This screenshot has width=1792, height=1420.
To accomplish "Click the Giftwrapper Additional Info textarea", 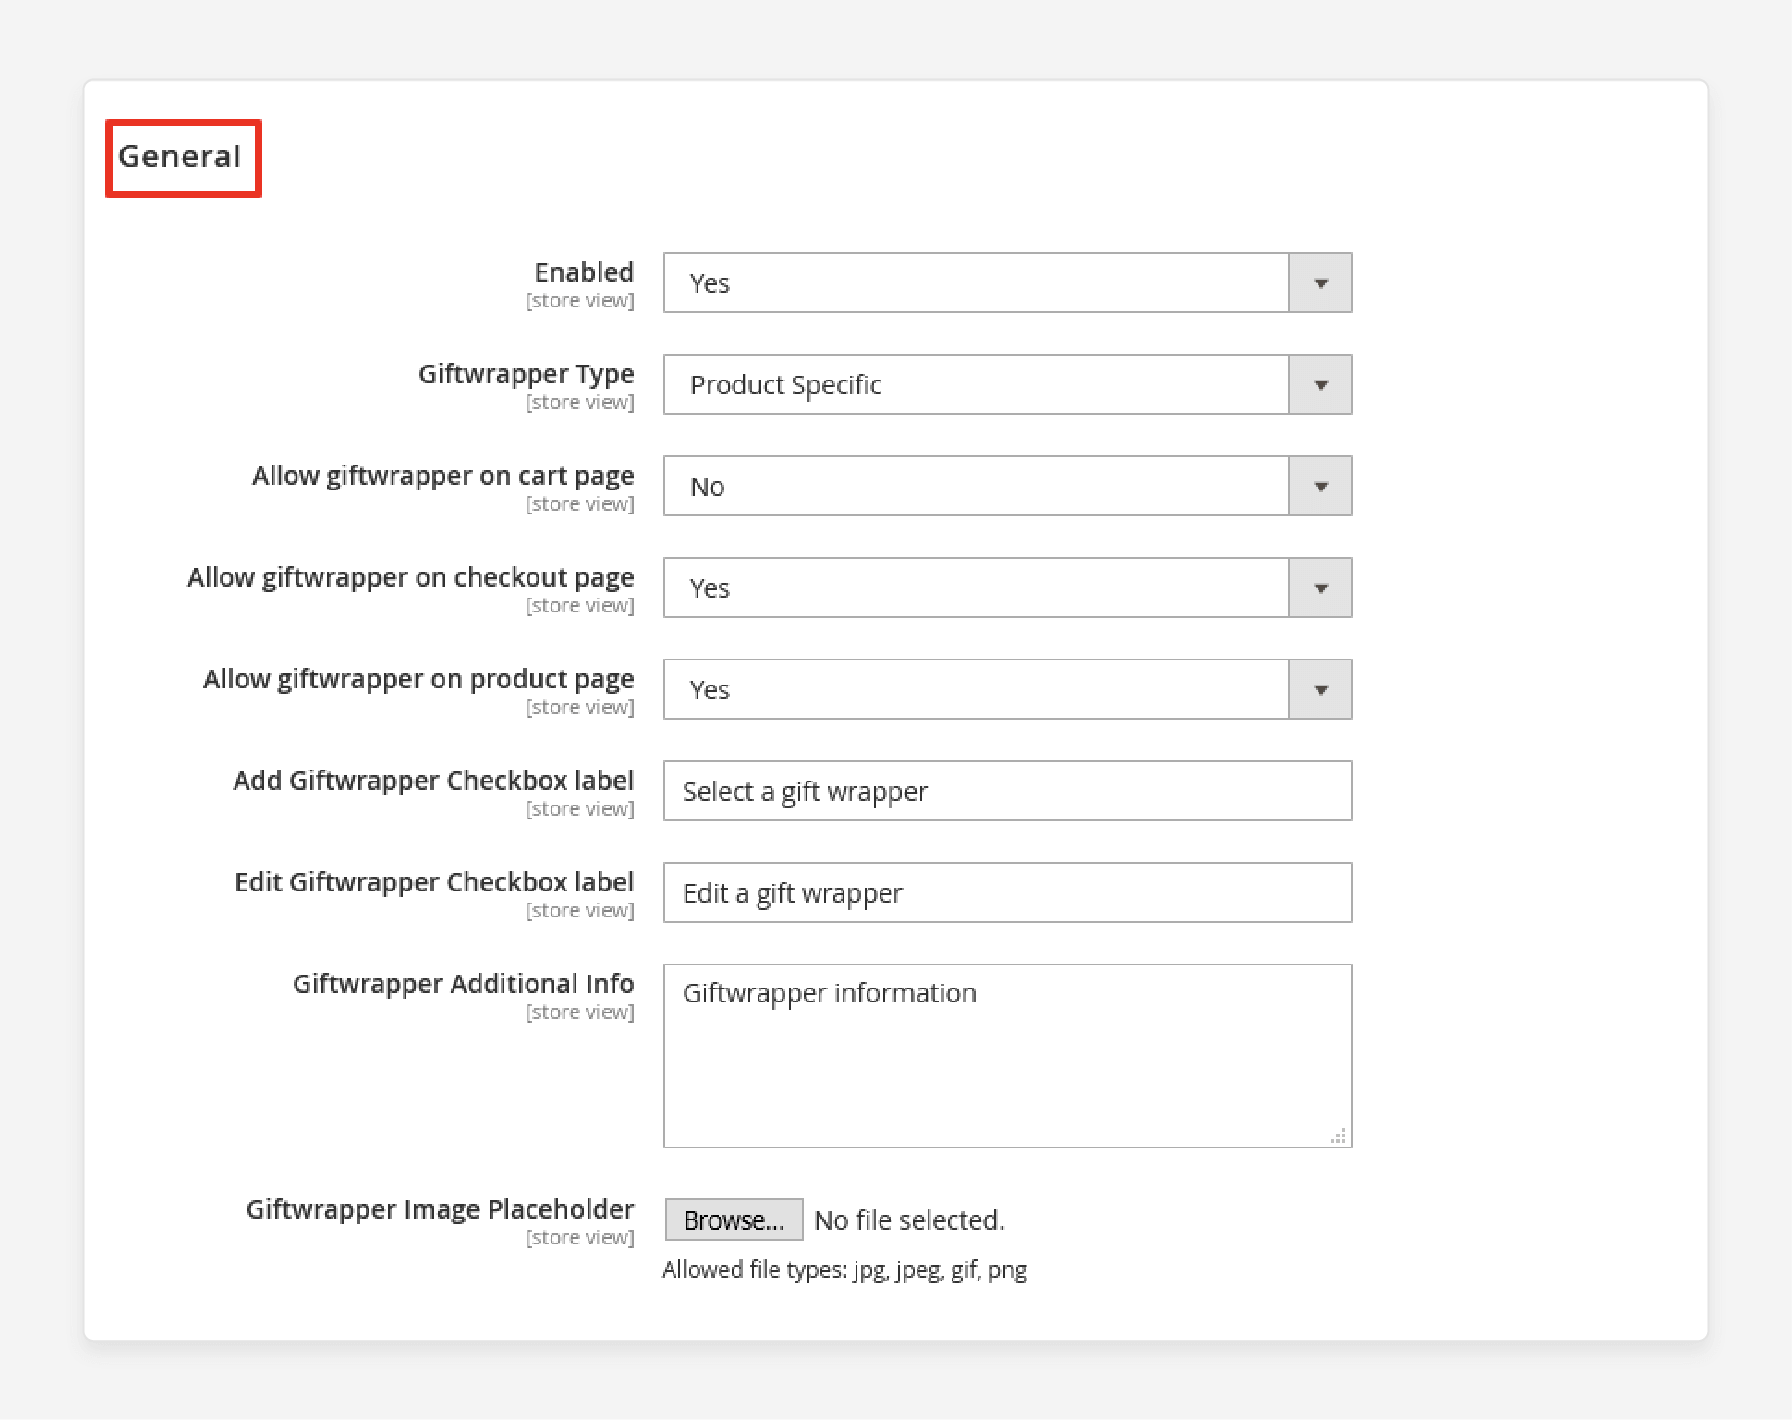I will 1007,1056.
